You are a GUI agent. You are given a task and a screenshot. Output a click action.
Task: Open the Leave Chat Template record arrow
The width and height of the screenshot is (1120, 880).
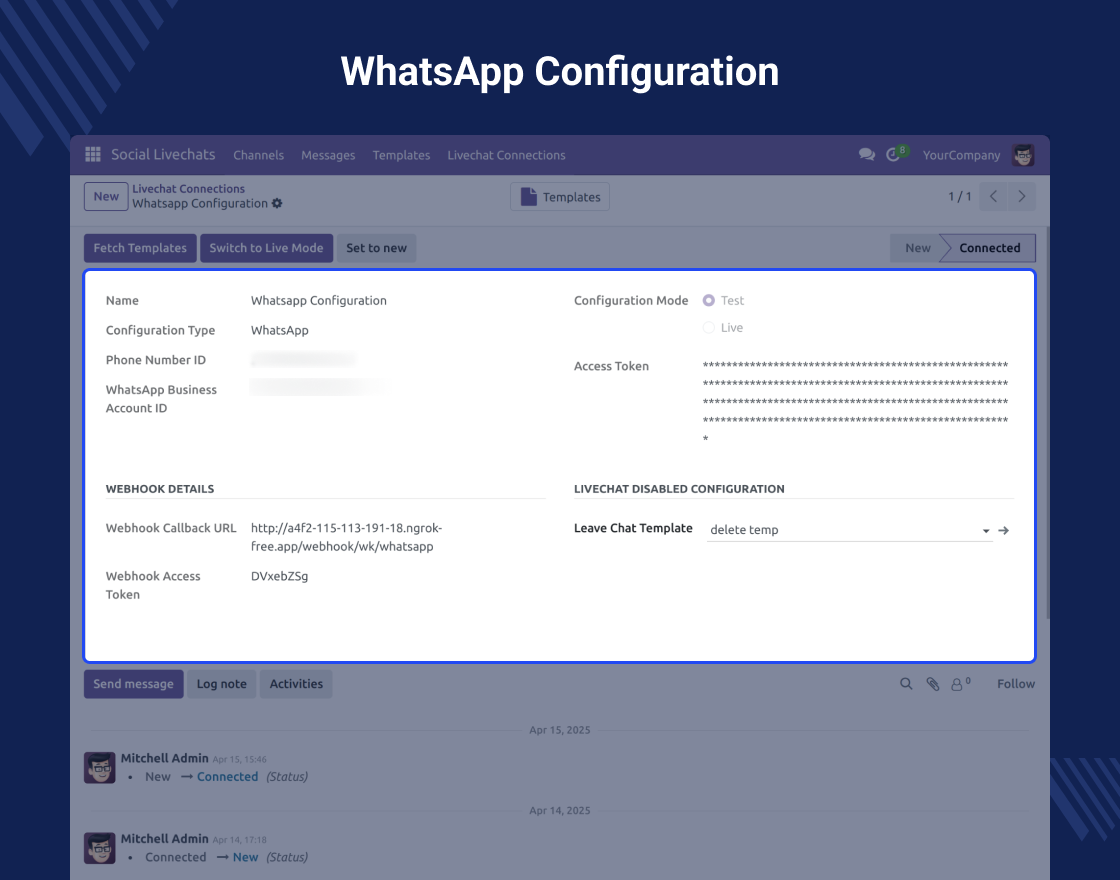[x=1004, y=530]
